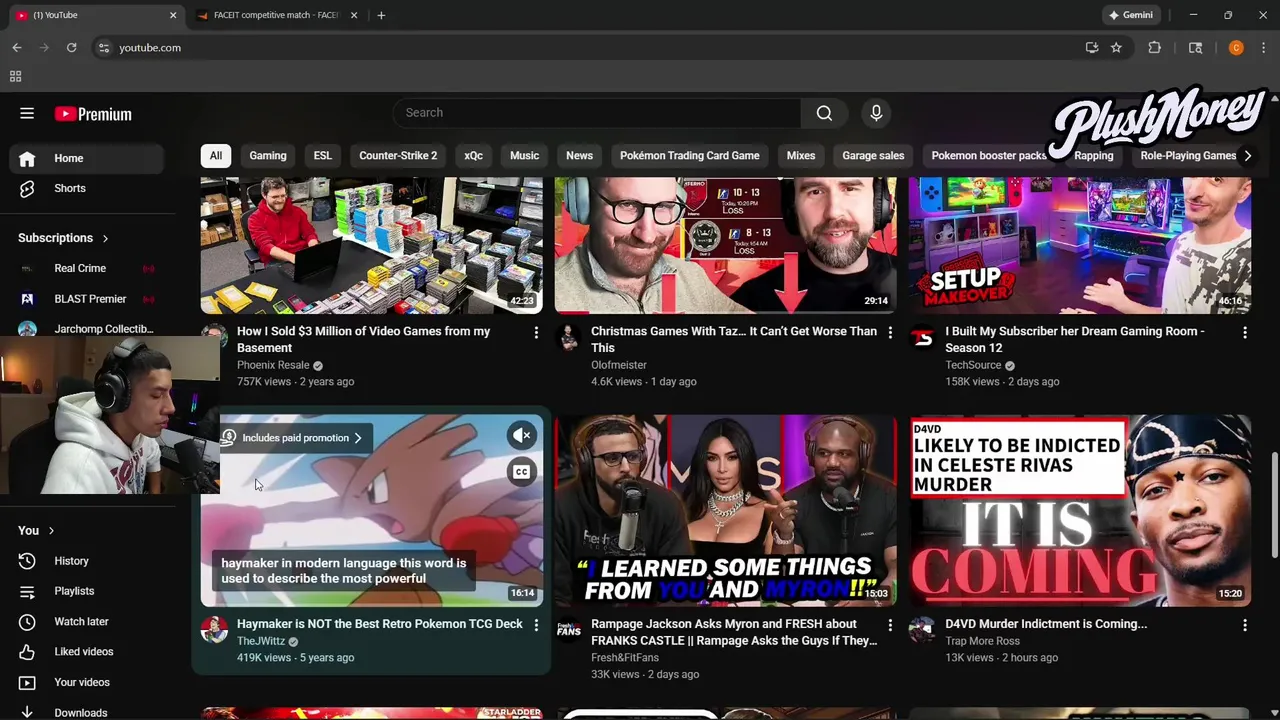The image size is (1280, 720).
Task: Click the search magnifier button
Action: (x=824, y=113)
